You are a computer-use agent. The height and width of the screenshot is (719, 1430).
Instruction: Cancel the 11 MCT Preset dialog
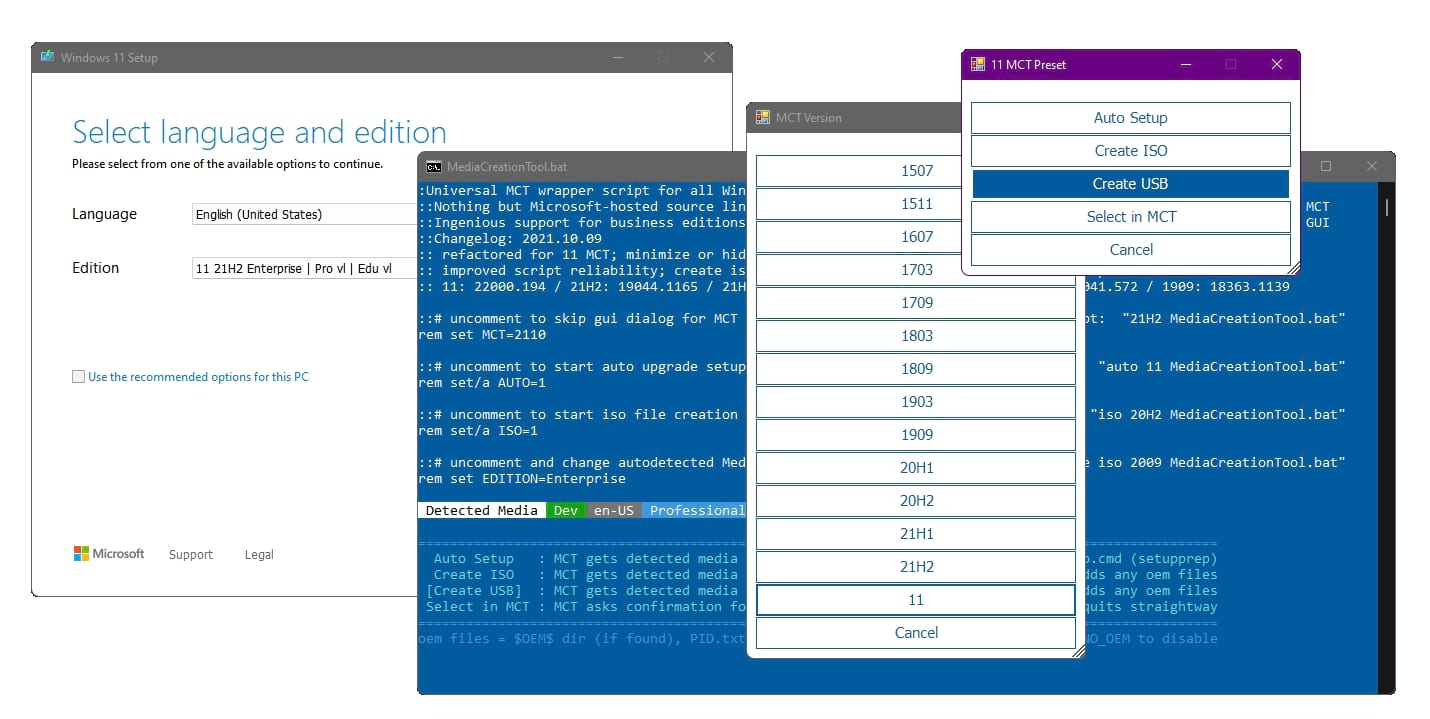point(1130,250)
